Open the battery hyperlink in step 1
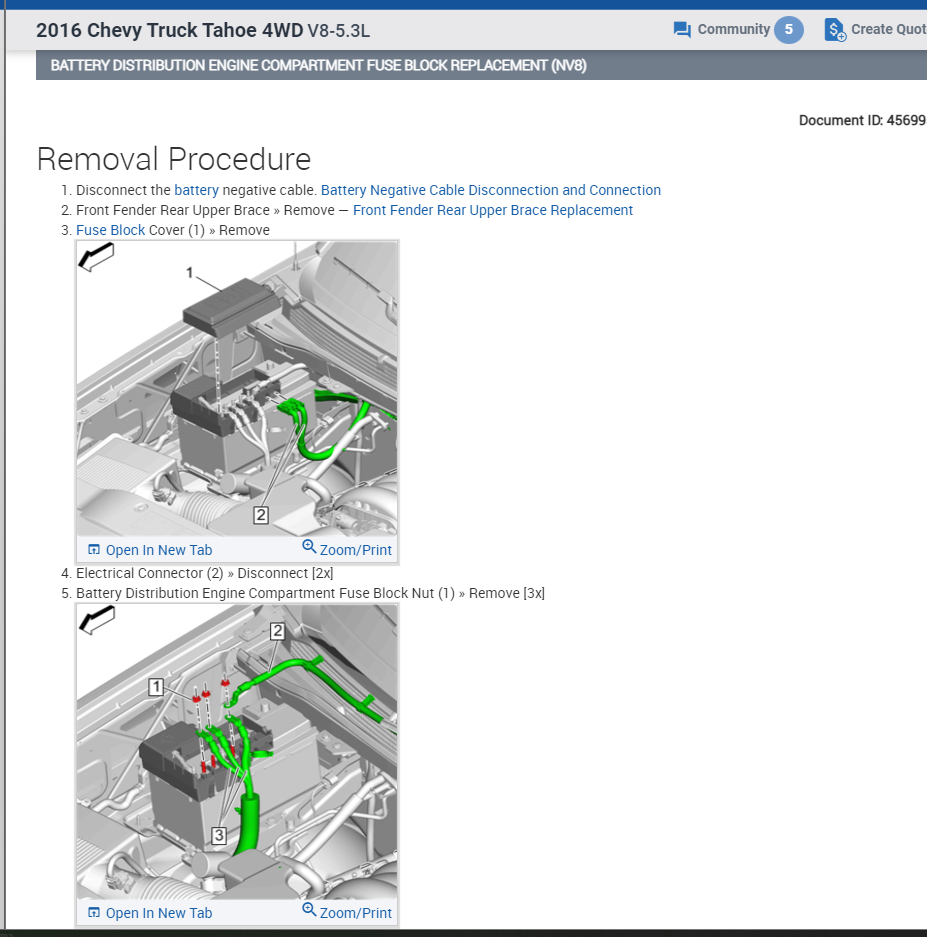 196,190
